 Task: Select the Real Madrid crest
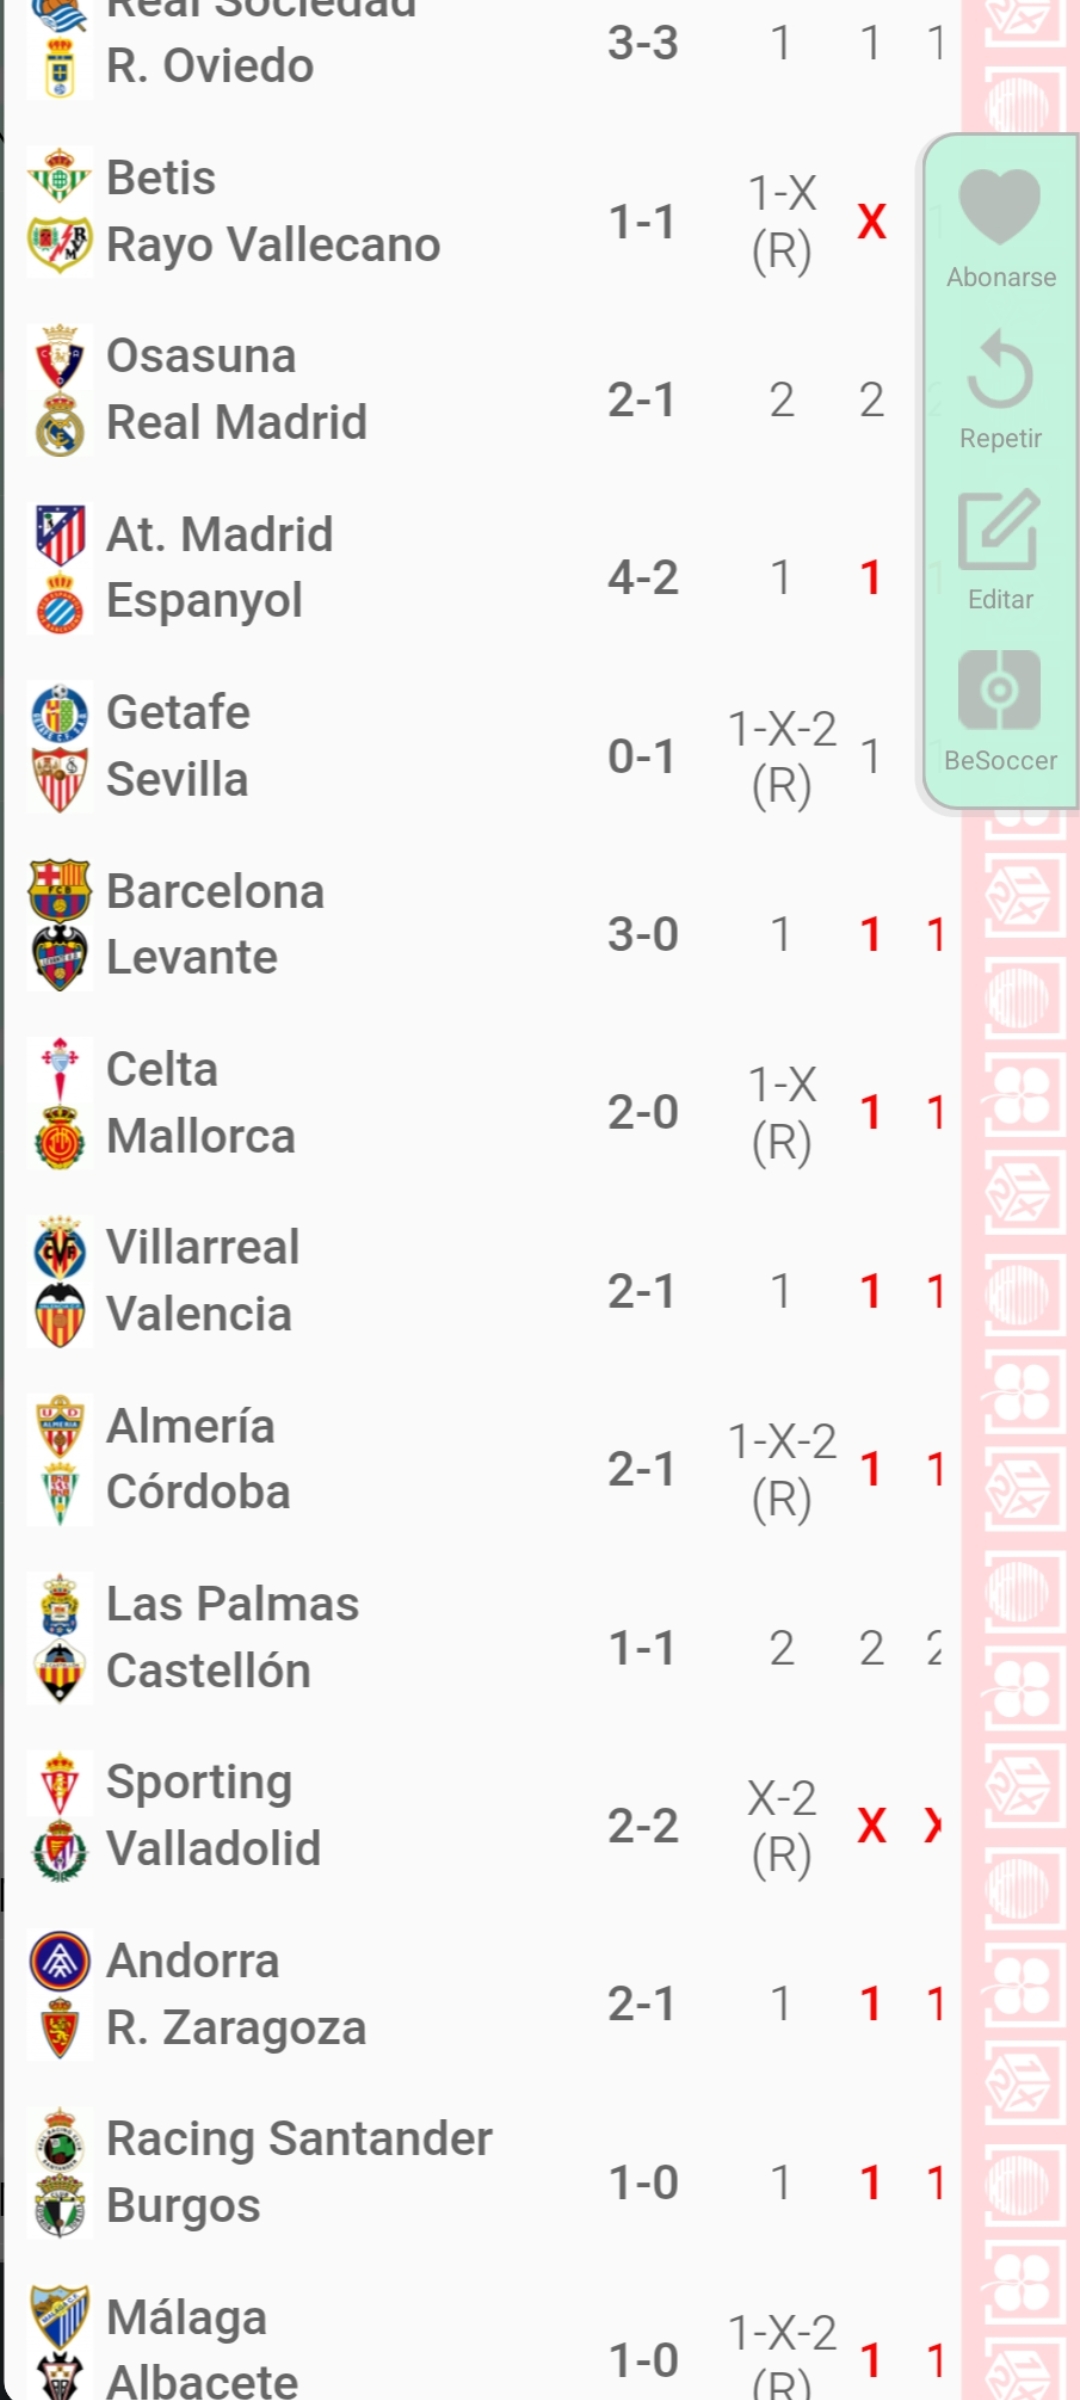point(60,423)
